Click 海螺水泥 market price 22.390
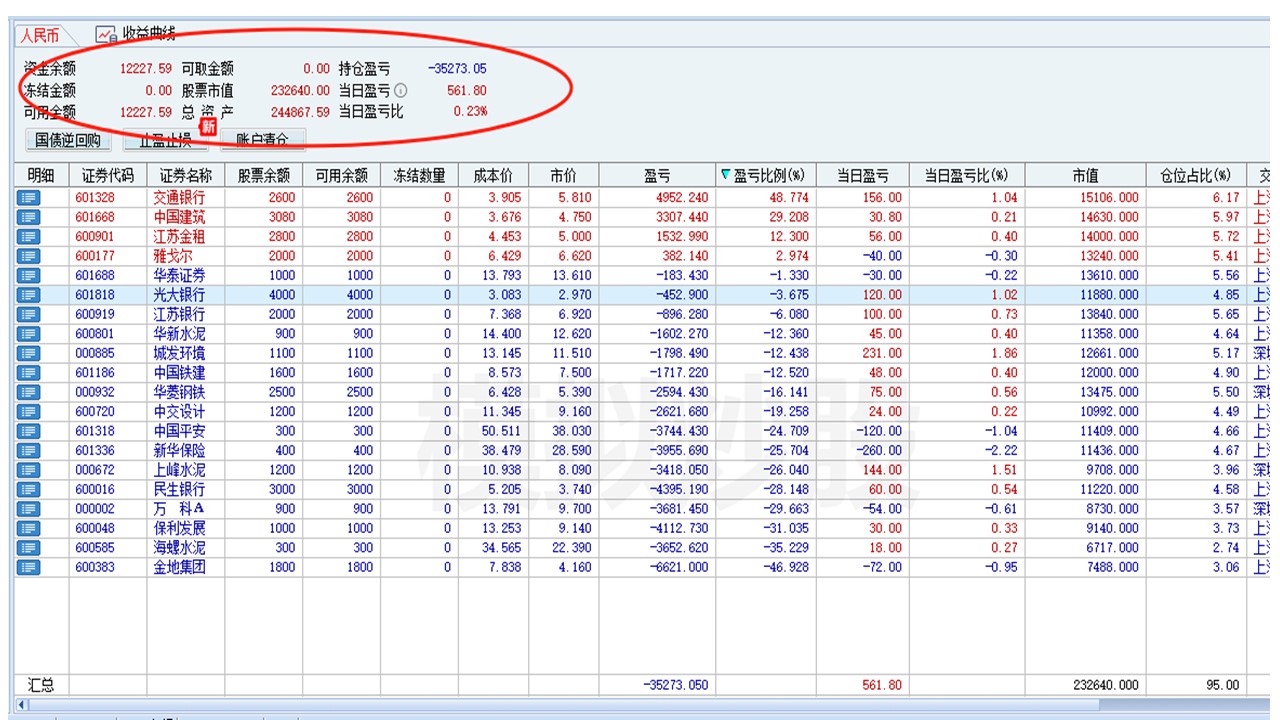Viewport: 1280px width, 720px height. (x=572, y=548)
